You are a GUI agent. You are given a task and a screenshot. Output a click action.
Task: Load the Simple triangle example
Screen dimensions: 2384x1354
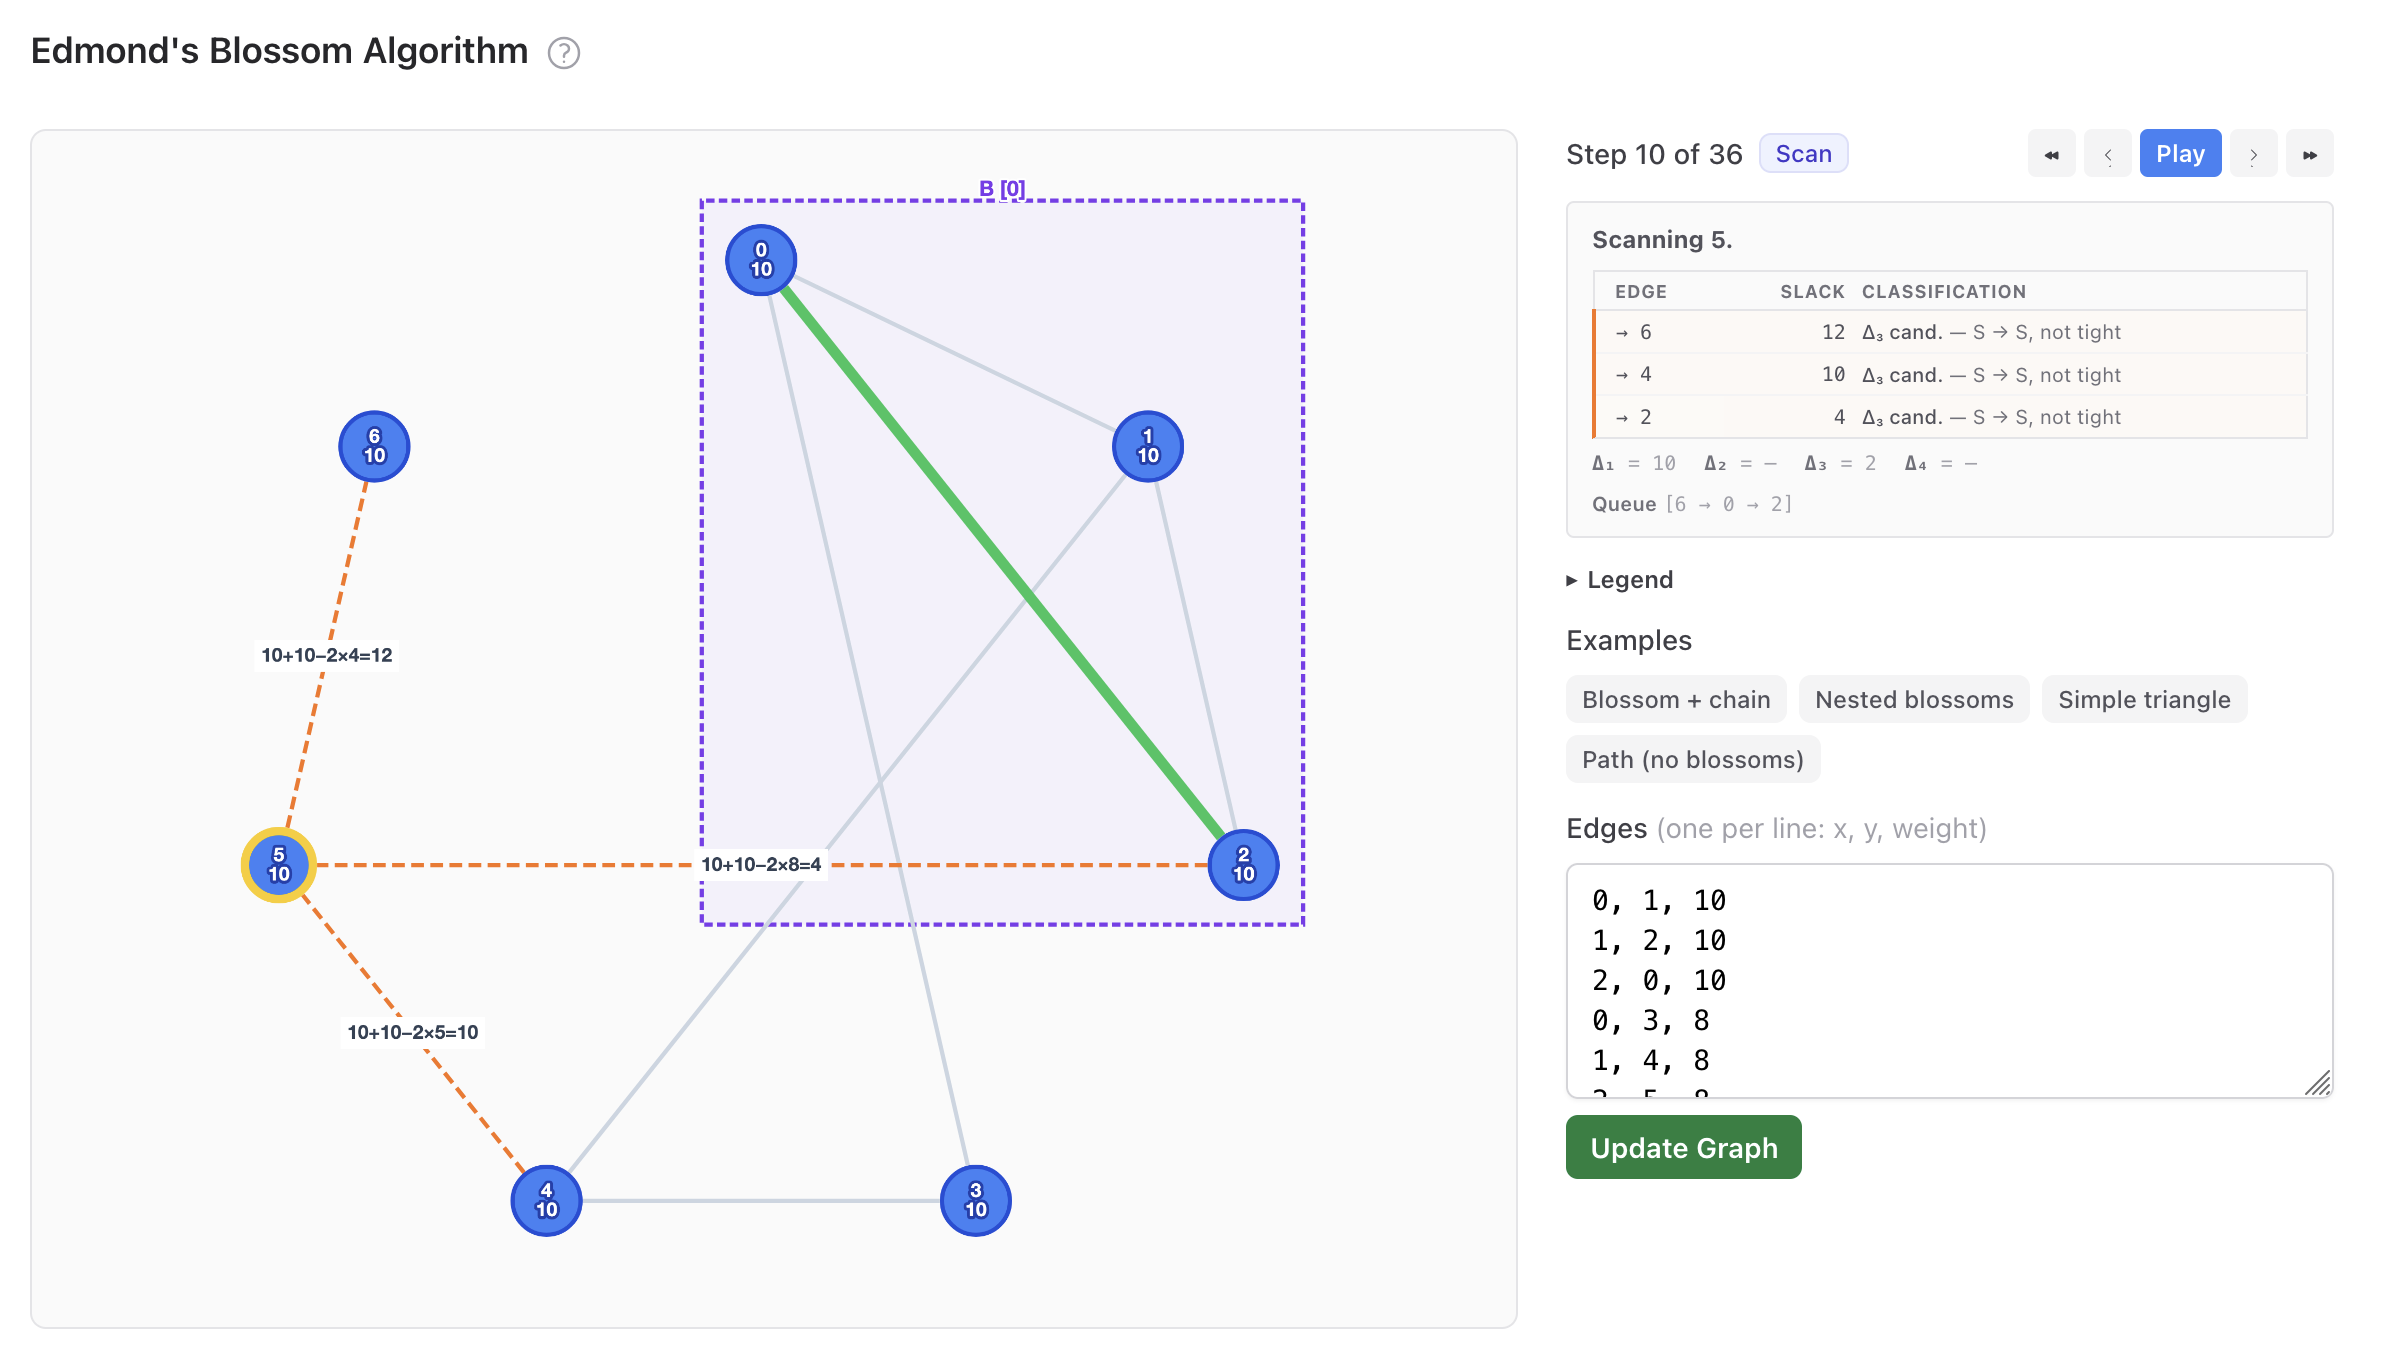tap(2144, 699)
